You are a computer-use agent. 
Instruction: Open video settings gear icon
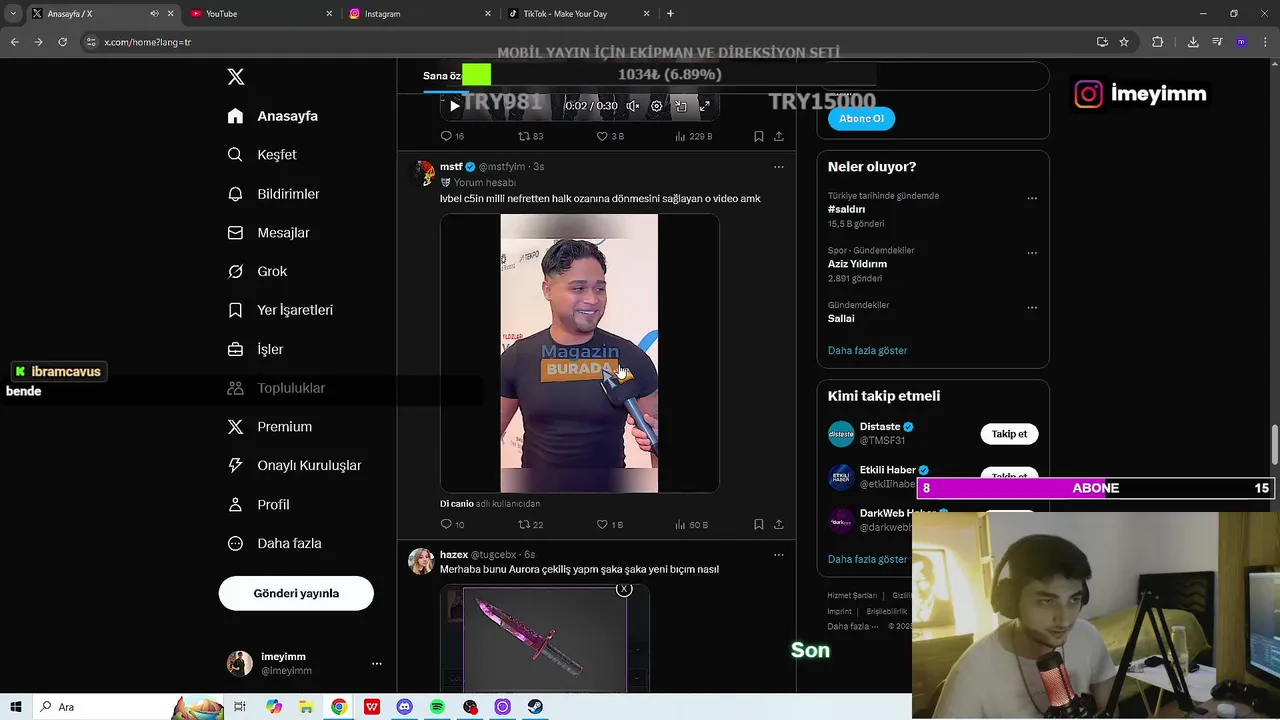[x=656, y=106]
